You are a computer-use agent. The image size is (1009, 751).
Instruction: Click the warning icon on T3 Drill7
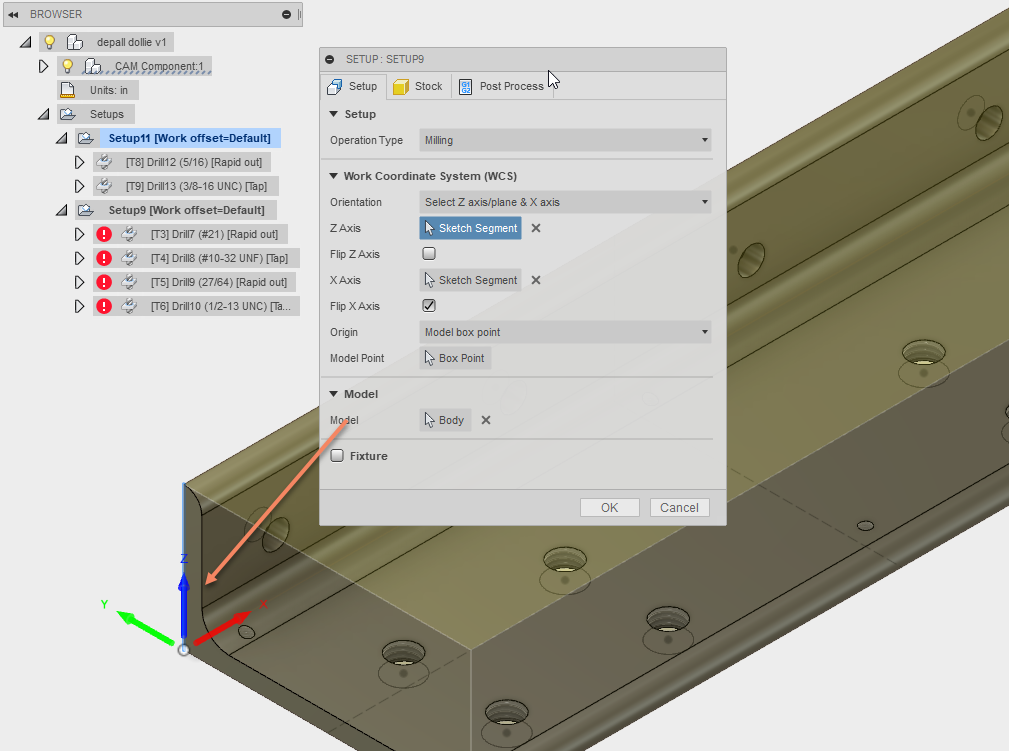[x=106, y=233]
